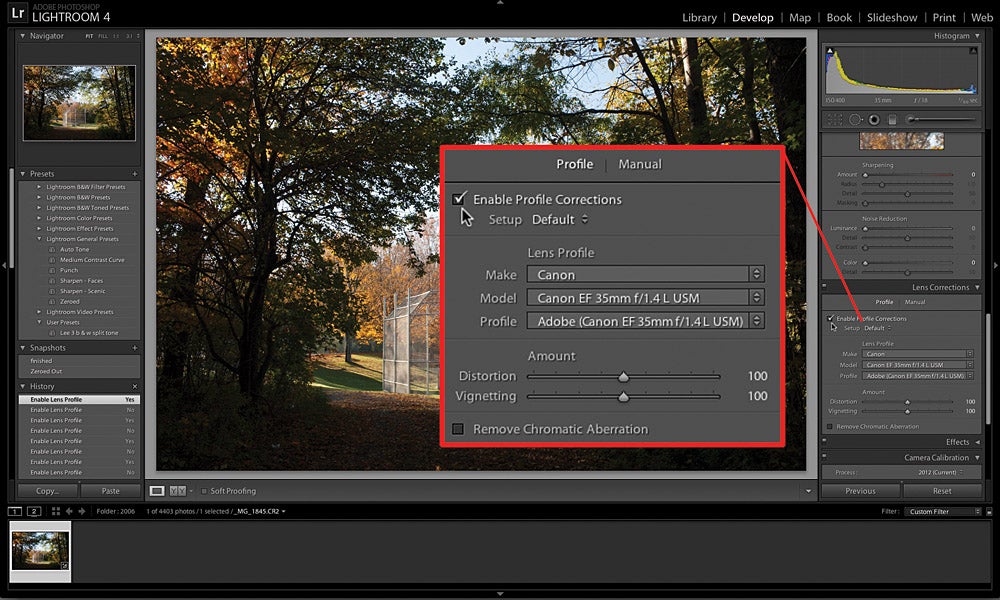
Task: Expand Lightroom B&W Filter Presets folder
Action: pyautogui.click(x=39, y=187)
